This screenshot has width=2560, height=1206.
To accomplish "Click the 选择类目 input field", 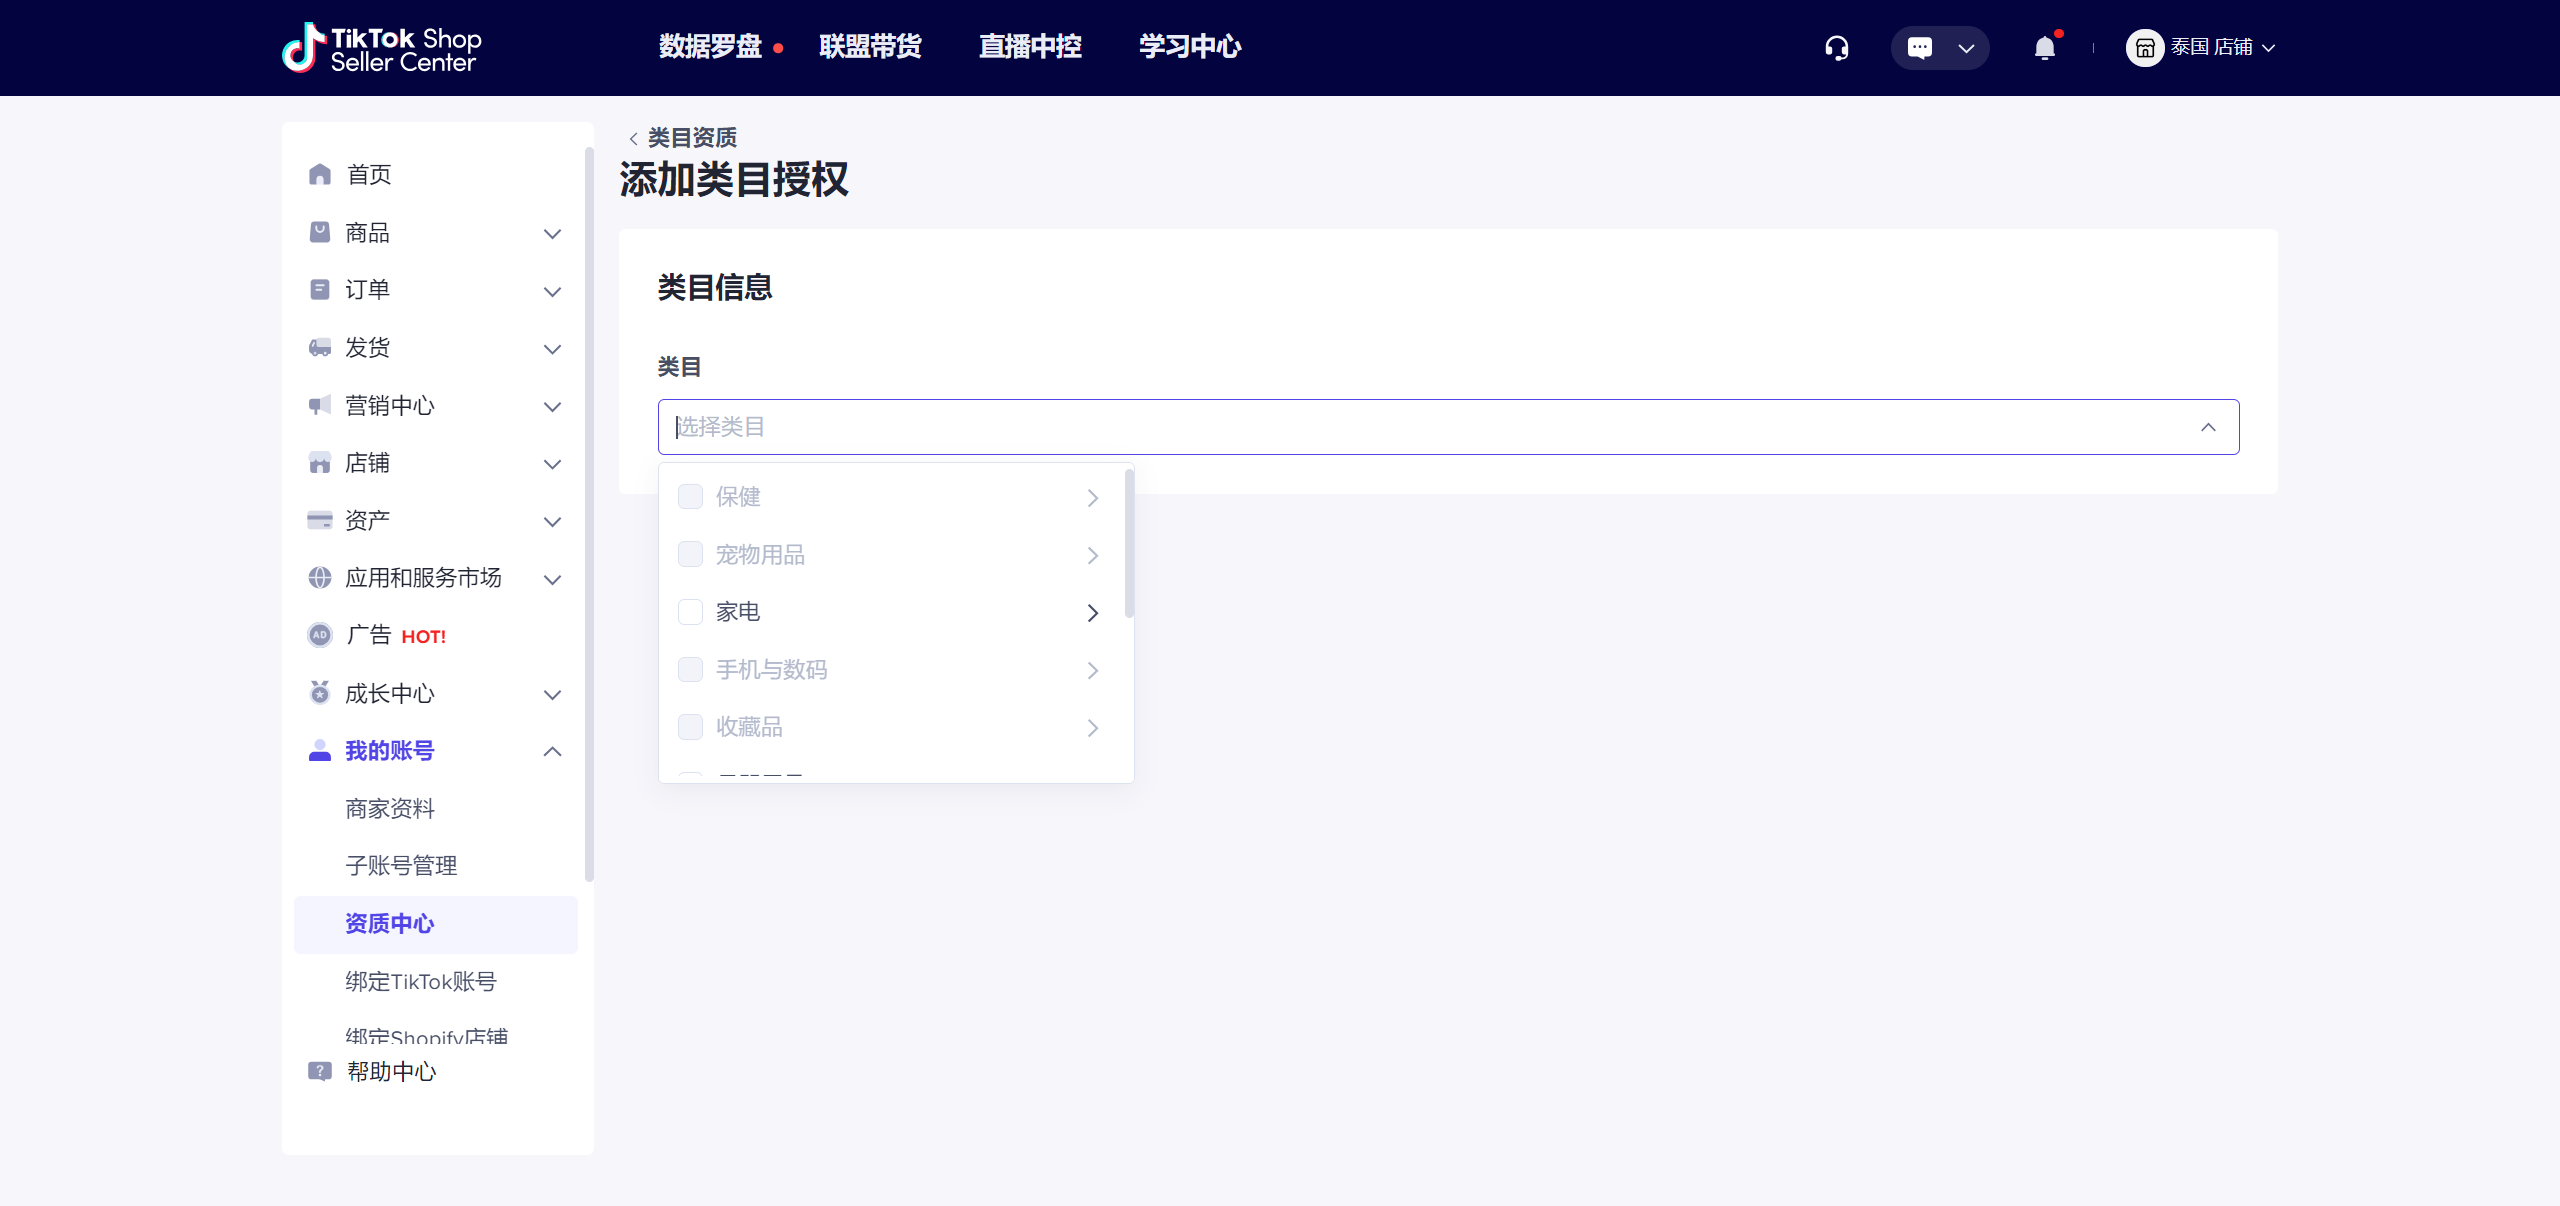I will (1400, 427).
